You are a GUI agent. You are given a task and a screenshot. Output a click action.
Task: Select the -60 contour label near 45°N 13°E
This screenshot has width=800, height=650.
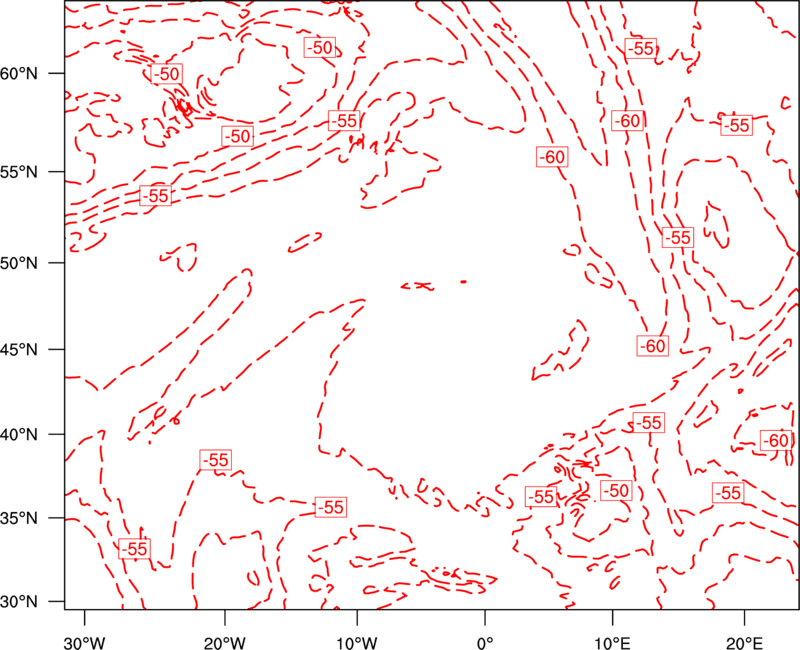click(x=653, y=346)
